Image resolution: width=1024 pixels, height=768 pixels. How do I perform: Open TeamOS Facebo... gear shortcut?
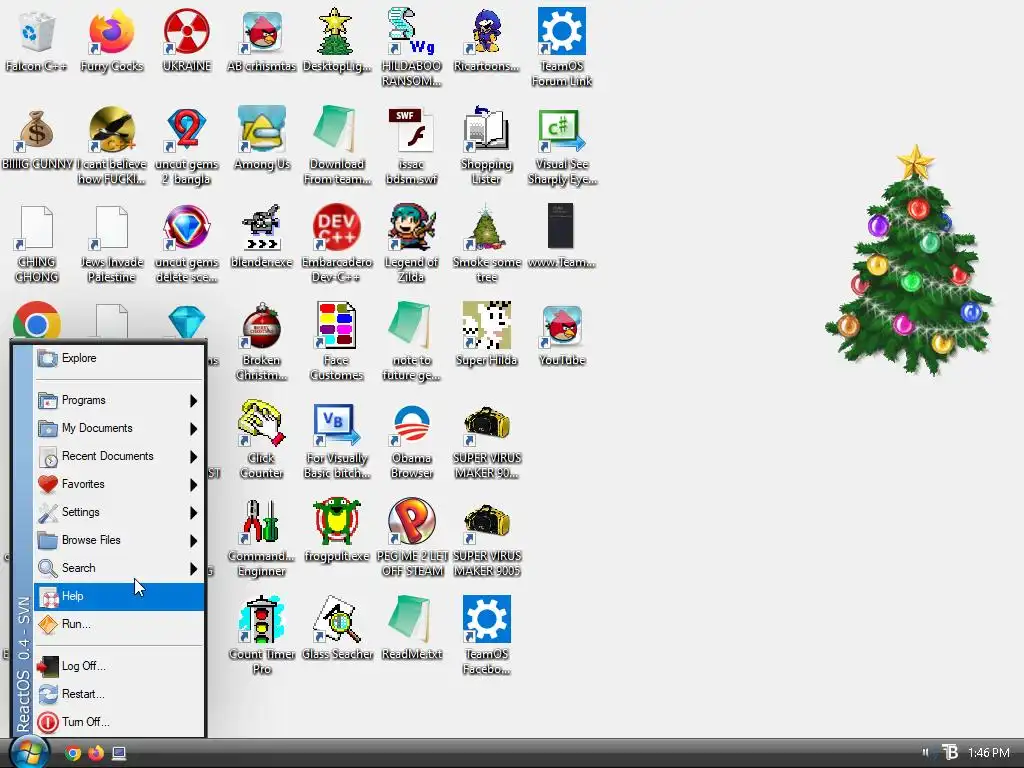click(487, 619)
